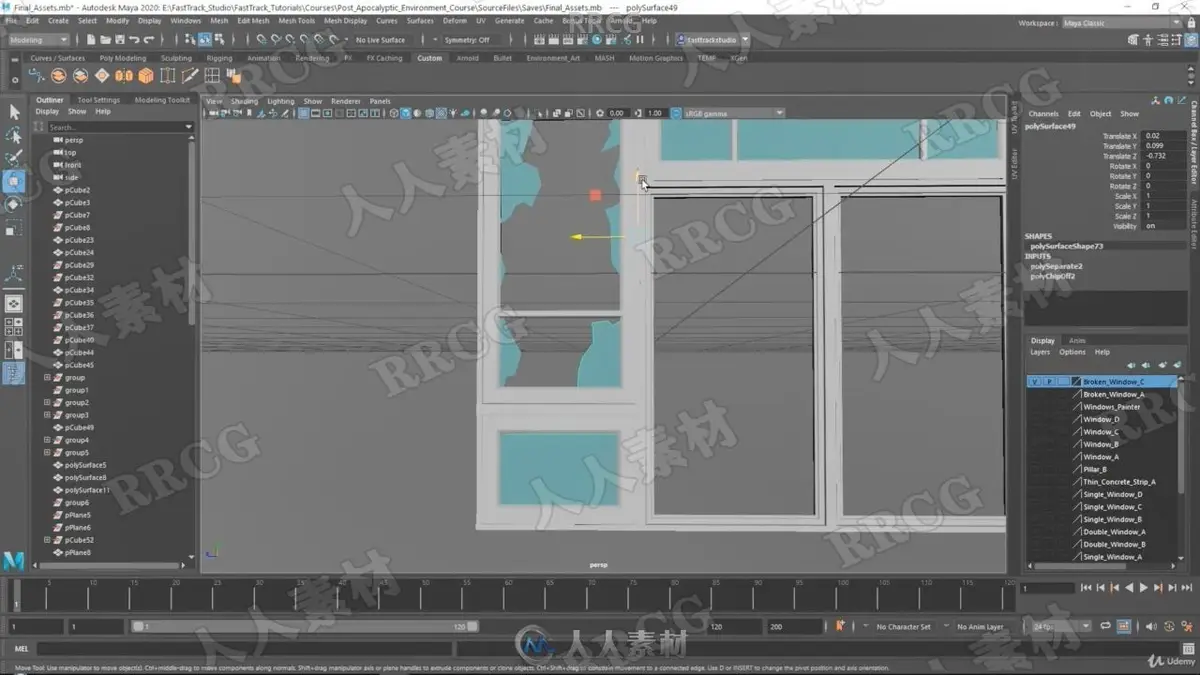Select the arrow Select tool in the toolbox
Image resolution: width=1200 pixels, height=675 pixels.
point(14,112)
